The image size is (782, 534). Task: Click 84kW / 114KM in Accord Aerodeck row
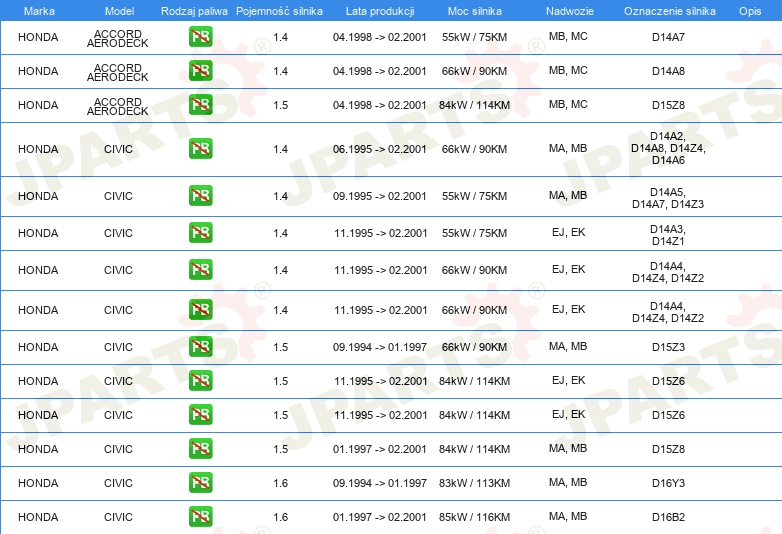474,105
